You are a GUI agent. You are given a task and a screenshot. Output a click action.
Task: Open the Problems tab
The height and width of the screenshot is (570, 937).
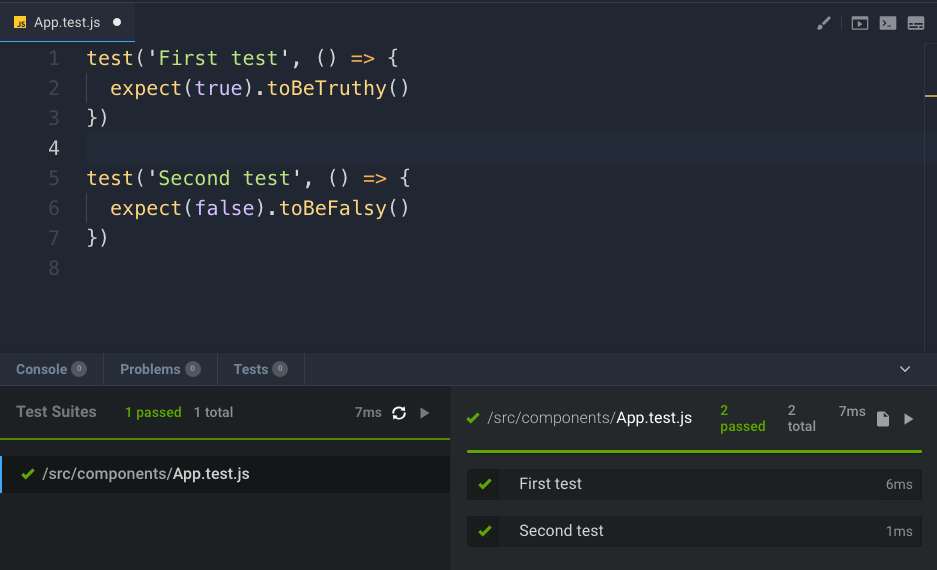tap(150, 369)
